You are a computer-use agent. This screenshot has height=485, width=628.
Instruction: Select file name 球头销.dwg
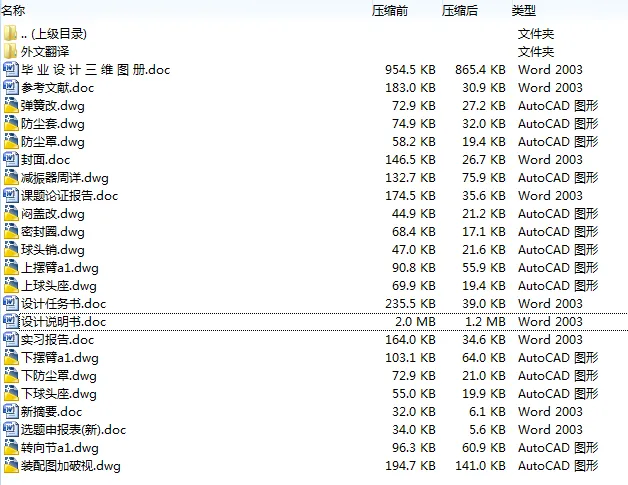(53, 250)
